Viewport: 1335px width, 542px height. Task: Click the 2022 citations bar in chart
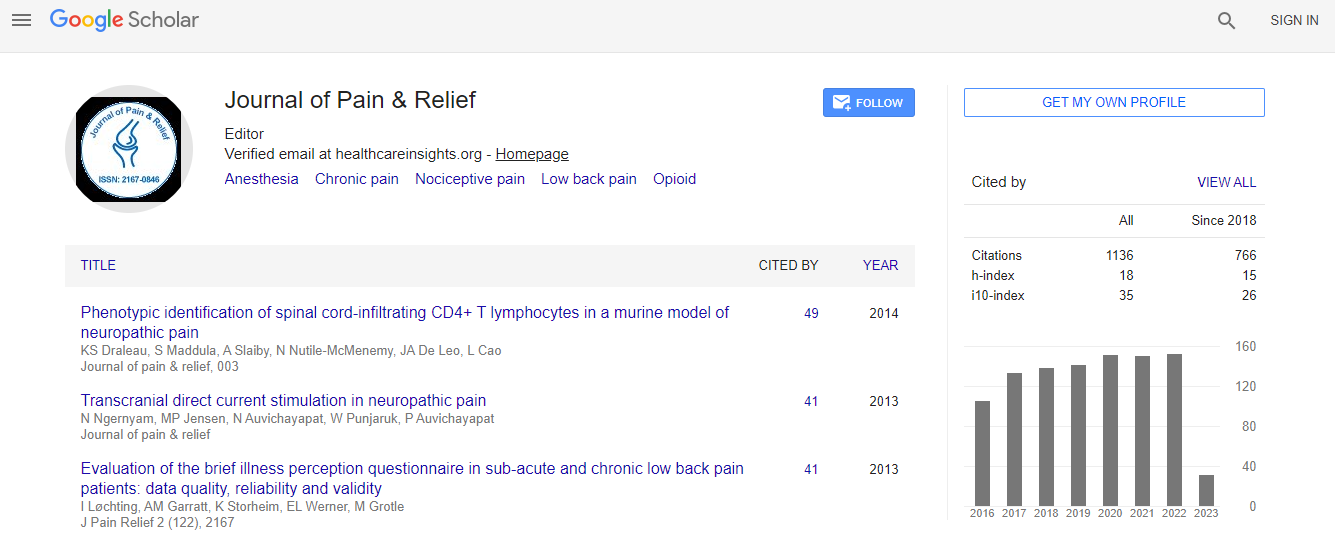[1174, 429]
